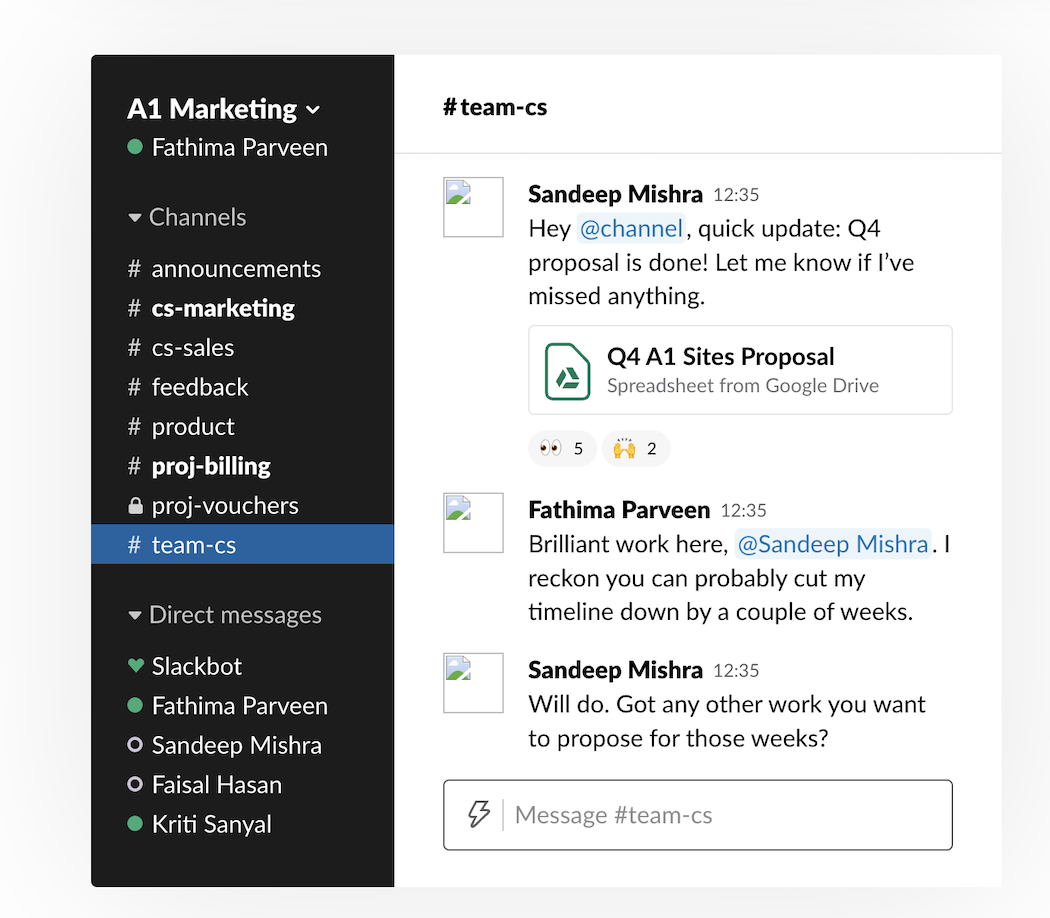Toggle the presence dot next to Fathima Parveen's name
The width and height of the screenshot is (1050, 918).
(x=134, y=147)
